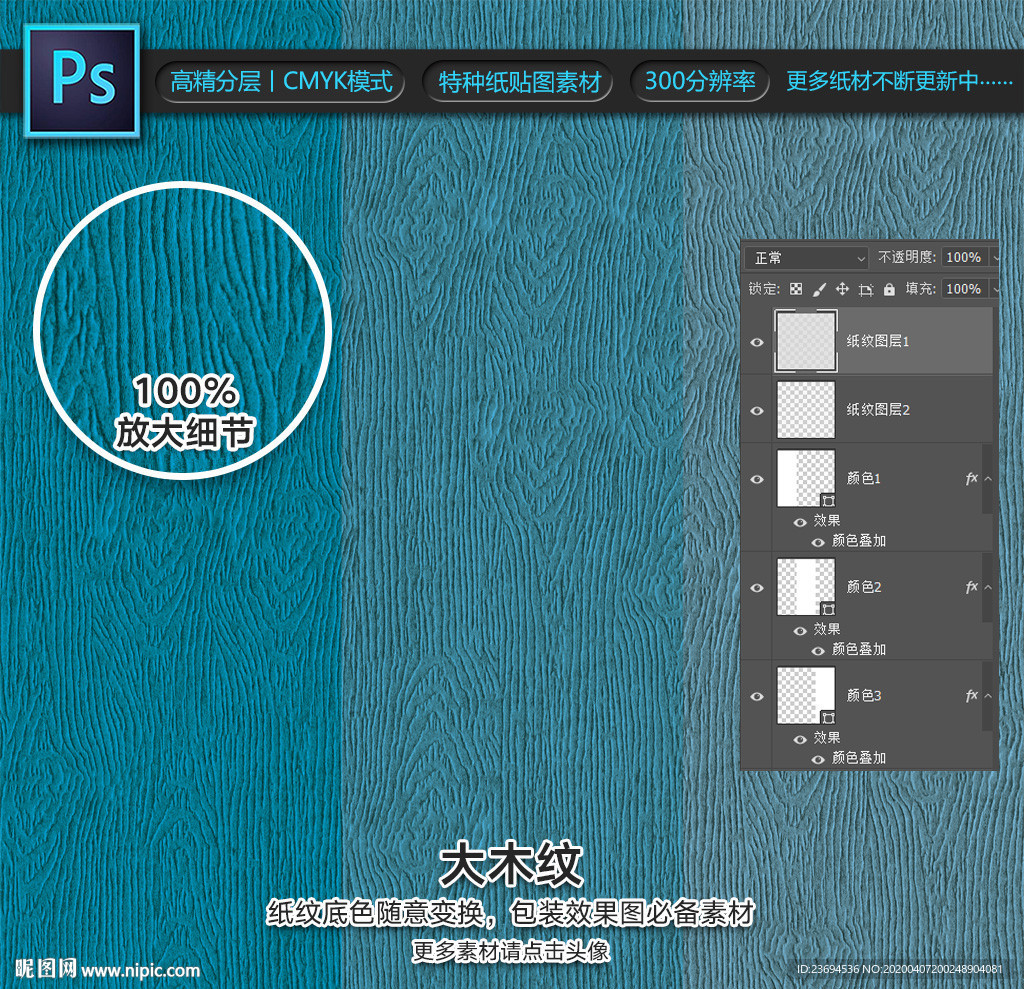Collapse effects of 颜色2 layer
Viewport: 1024px width, 989px height.
pyautogui.click(x=988, y=587)
